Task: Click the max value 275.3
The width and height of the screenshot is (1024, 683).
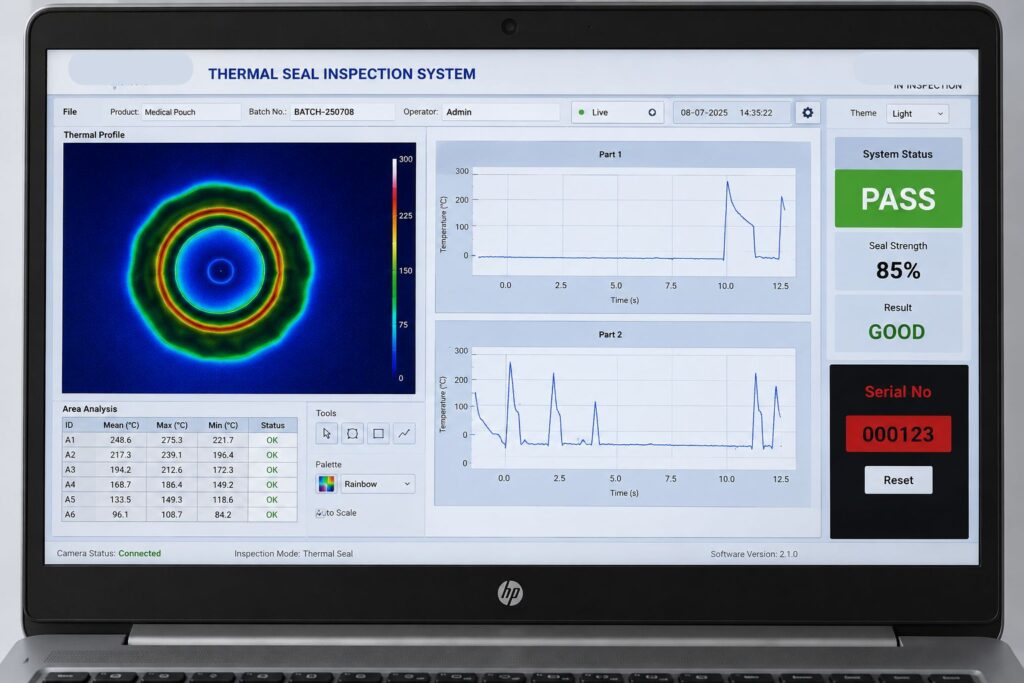Action: (172, 440)
